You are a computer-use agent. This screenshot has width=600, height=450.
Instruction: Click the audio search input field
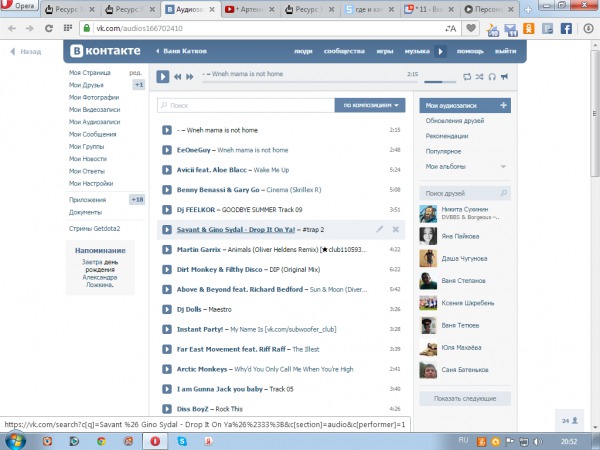(x=246, y=105)
